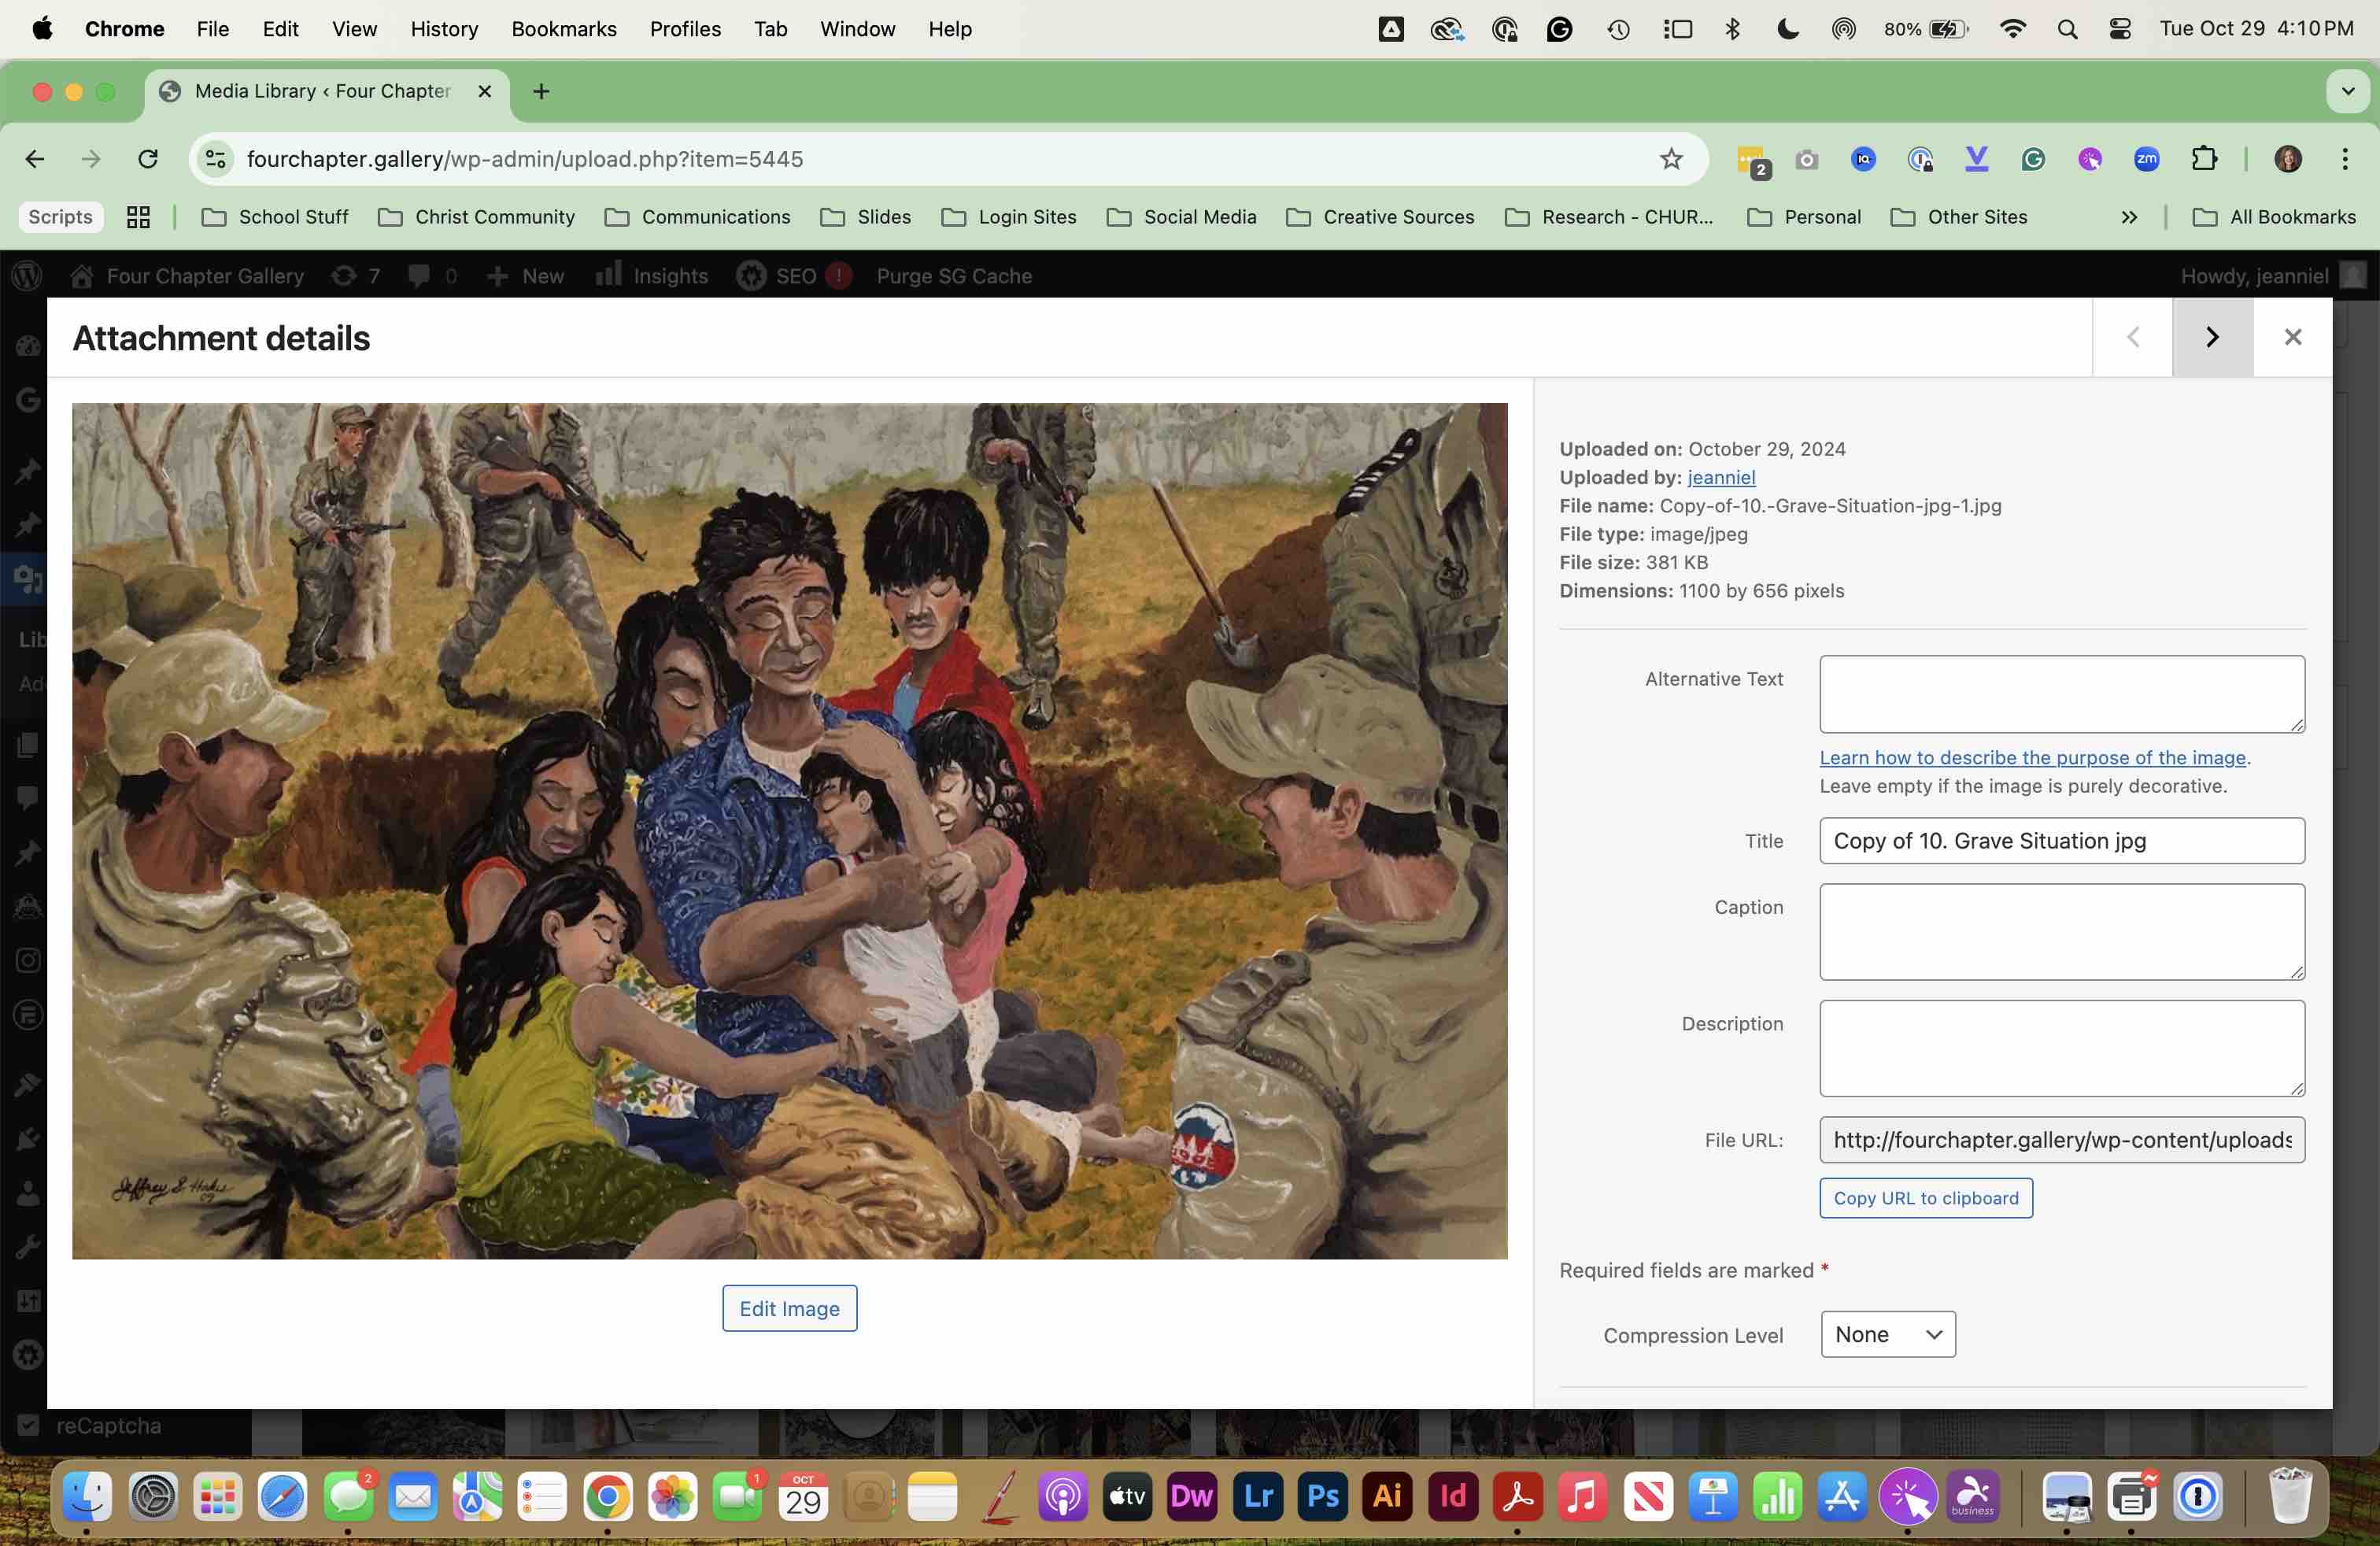Click the camera screenshot extension icon
2380x1546 pixels.
pyautogui.click(x=1806, y=159)
